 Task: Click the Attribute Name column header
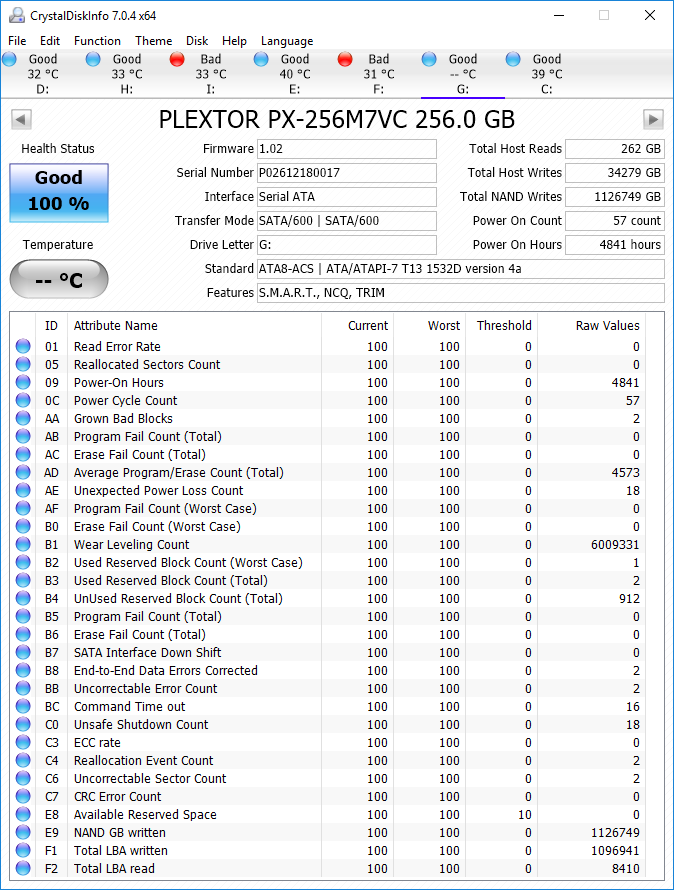point(194,325)
